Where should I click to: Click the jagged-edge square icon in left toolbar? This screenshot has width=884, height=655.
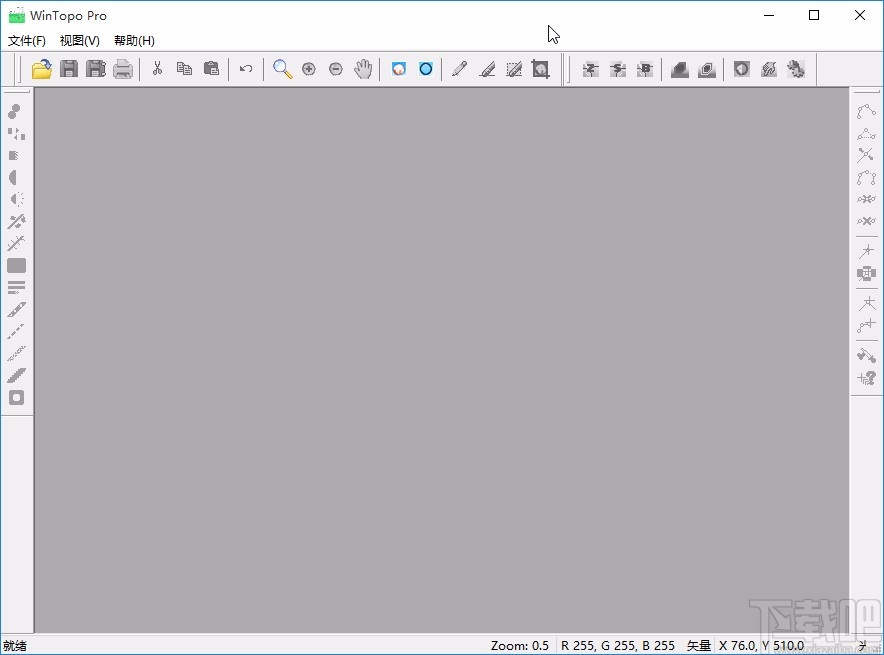point(14,156)
